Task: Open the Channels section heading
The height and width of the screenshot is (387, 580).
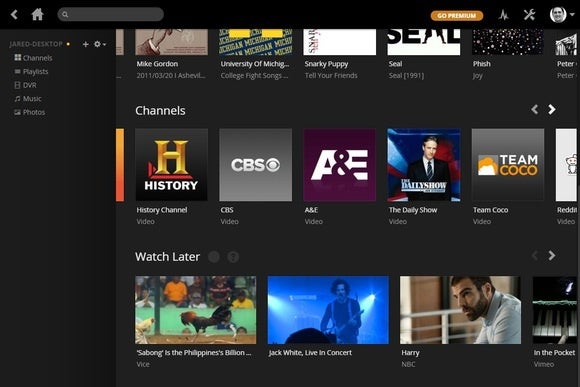Action: pyautogui.click(x=160, y=111)
